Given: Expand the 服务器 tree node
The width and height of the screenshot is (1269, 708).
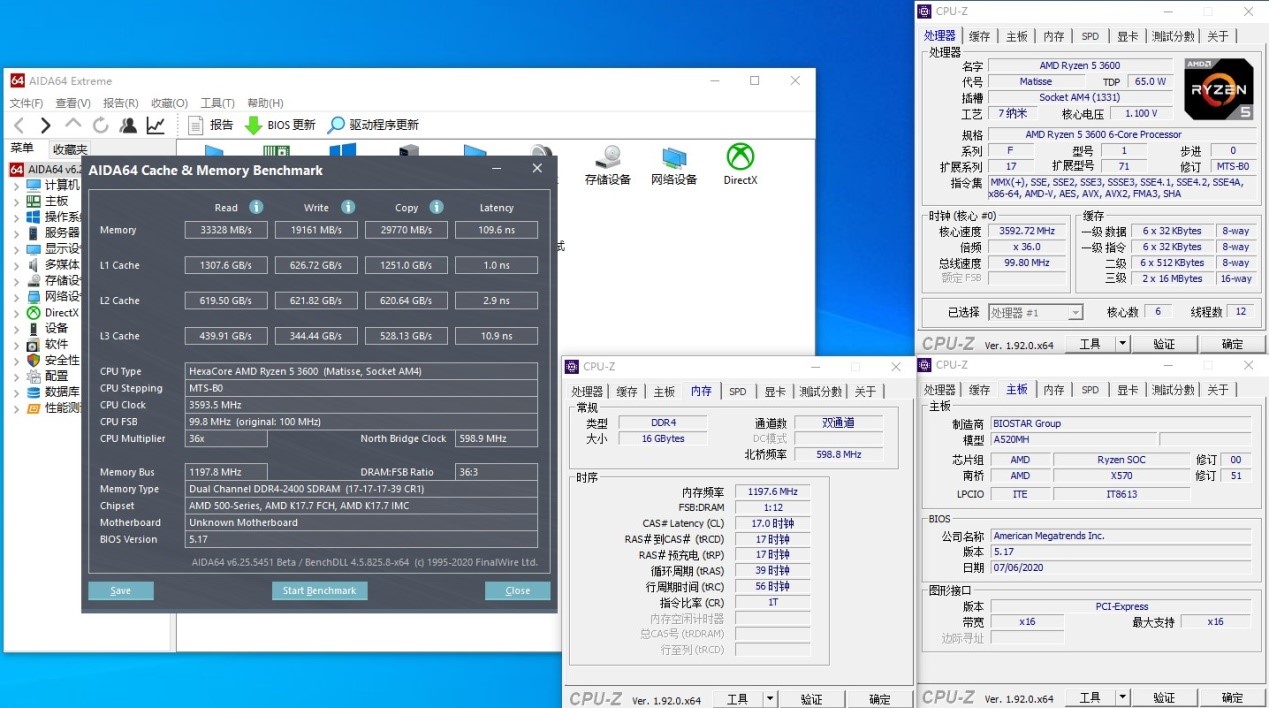Looking at the screenshot, I should click(x=16, y=233).
